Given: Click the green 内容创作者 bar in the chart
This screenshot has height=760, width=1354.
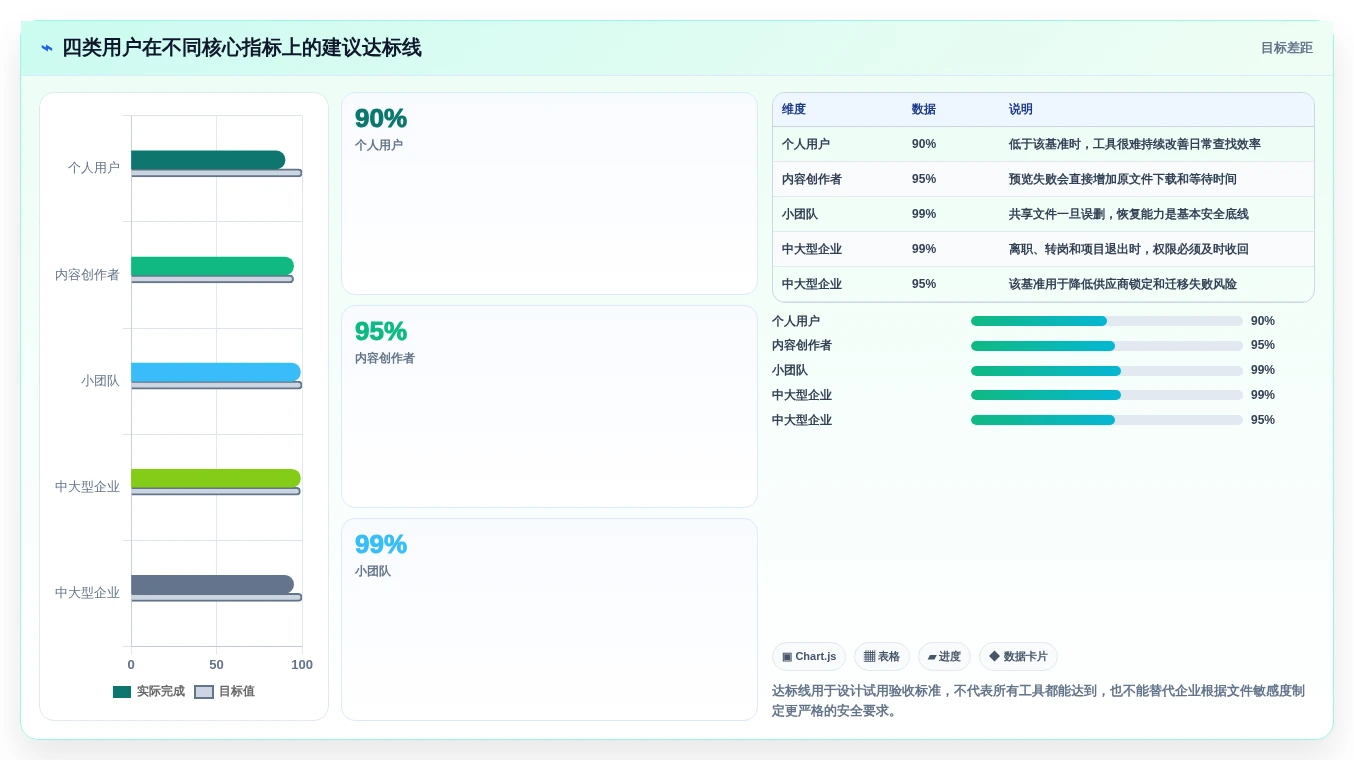Looking at the screenshot, I should 212,266.
